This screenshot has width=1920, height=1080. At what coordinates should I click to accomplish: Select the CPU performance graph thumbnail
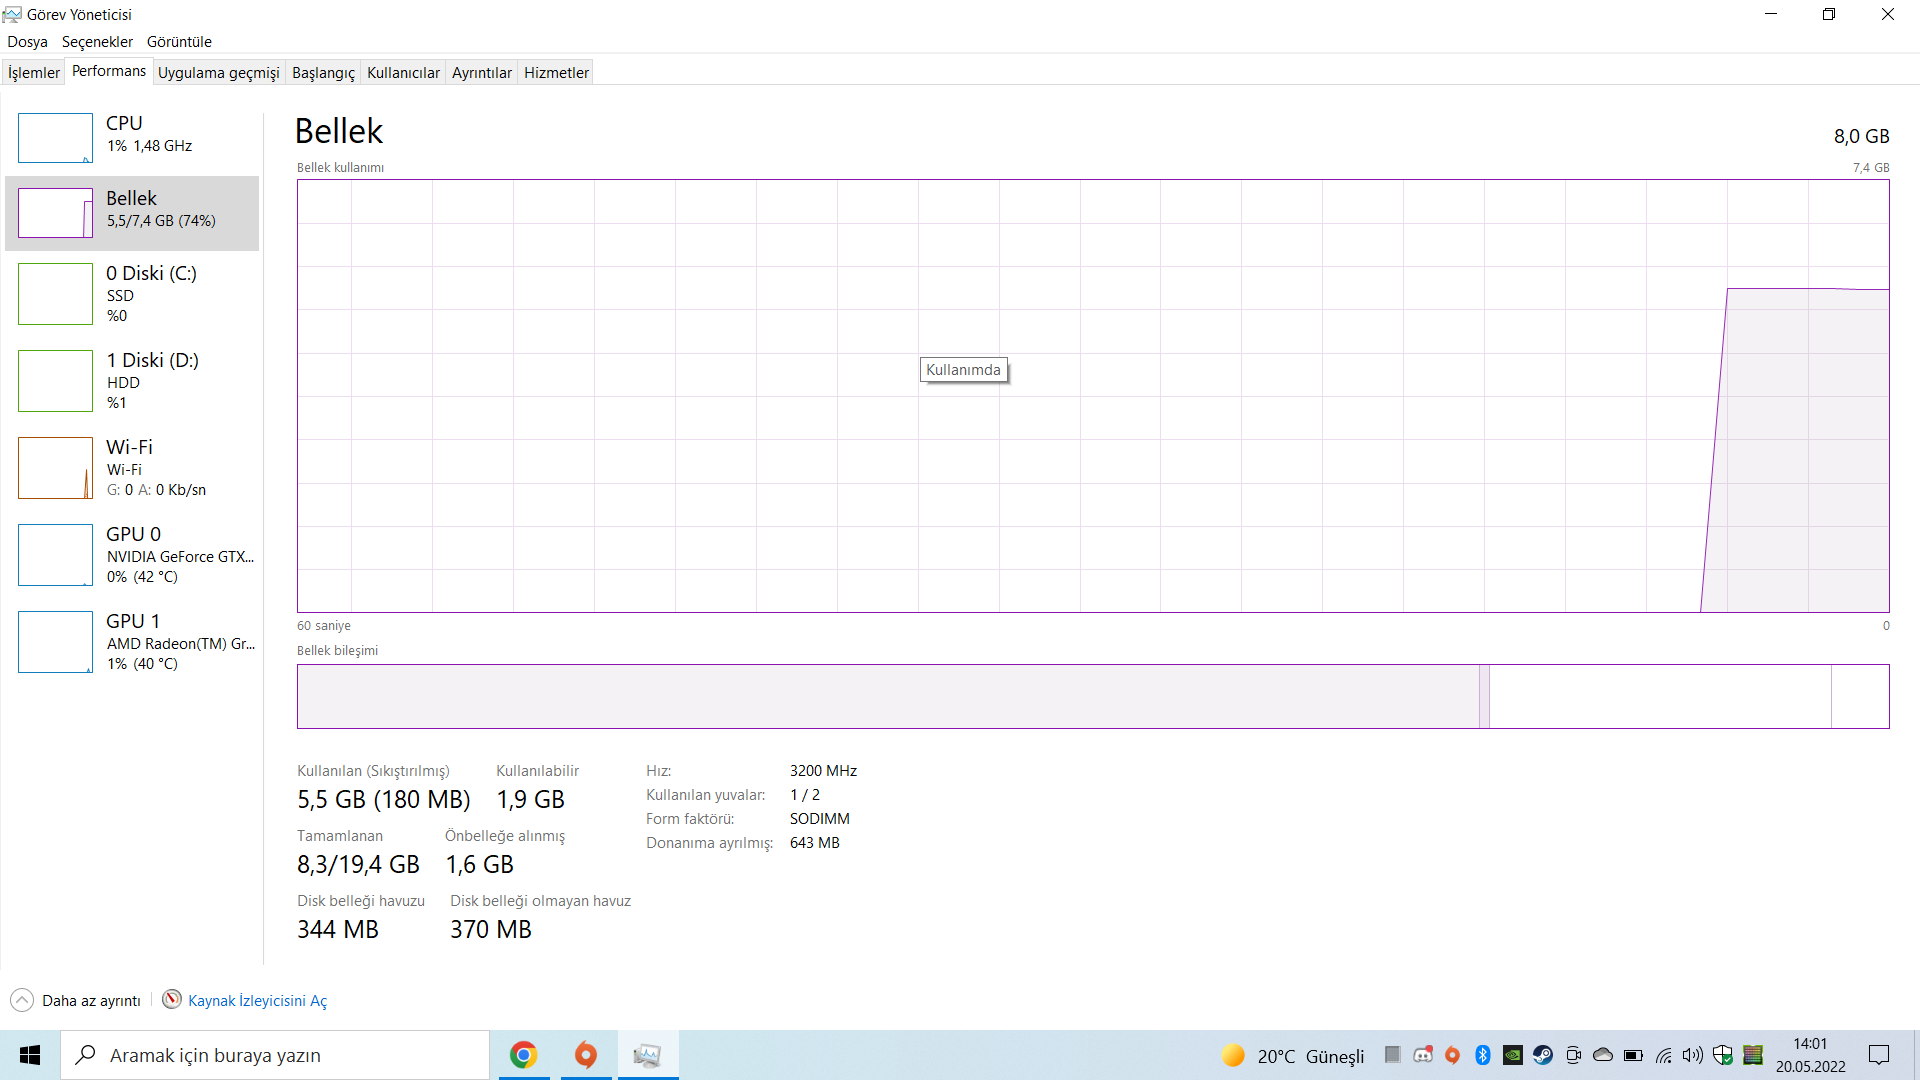click(55, 138)
